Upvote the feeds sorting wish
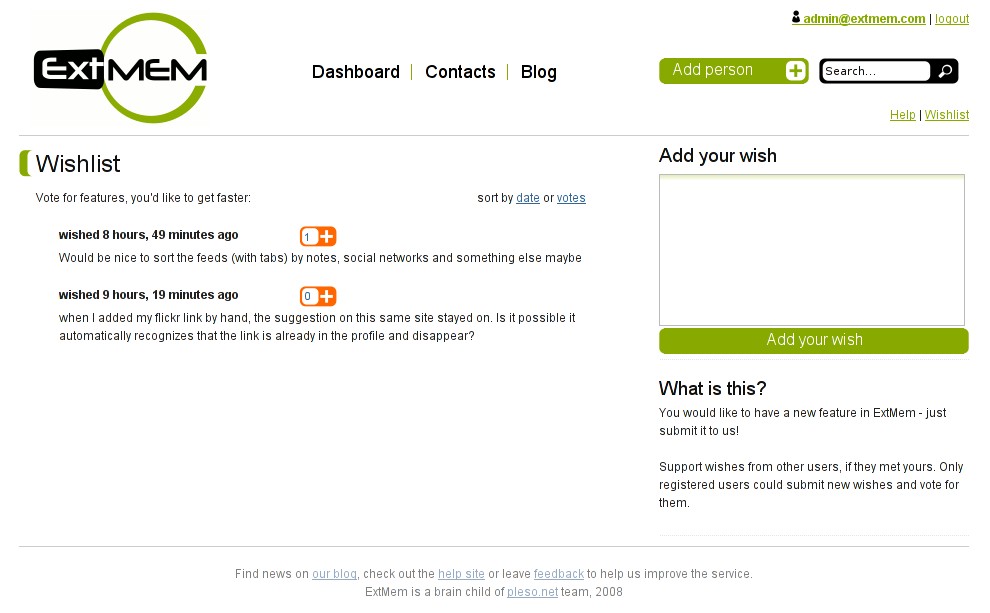Screen dimensions: 990x613 click(x=327, y=237)
